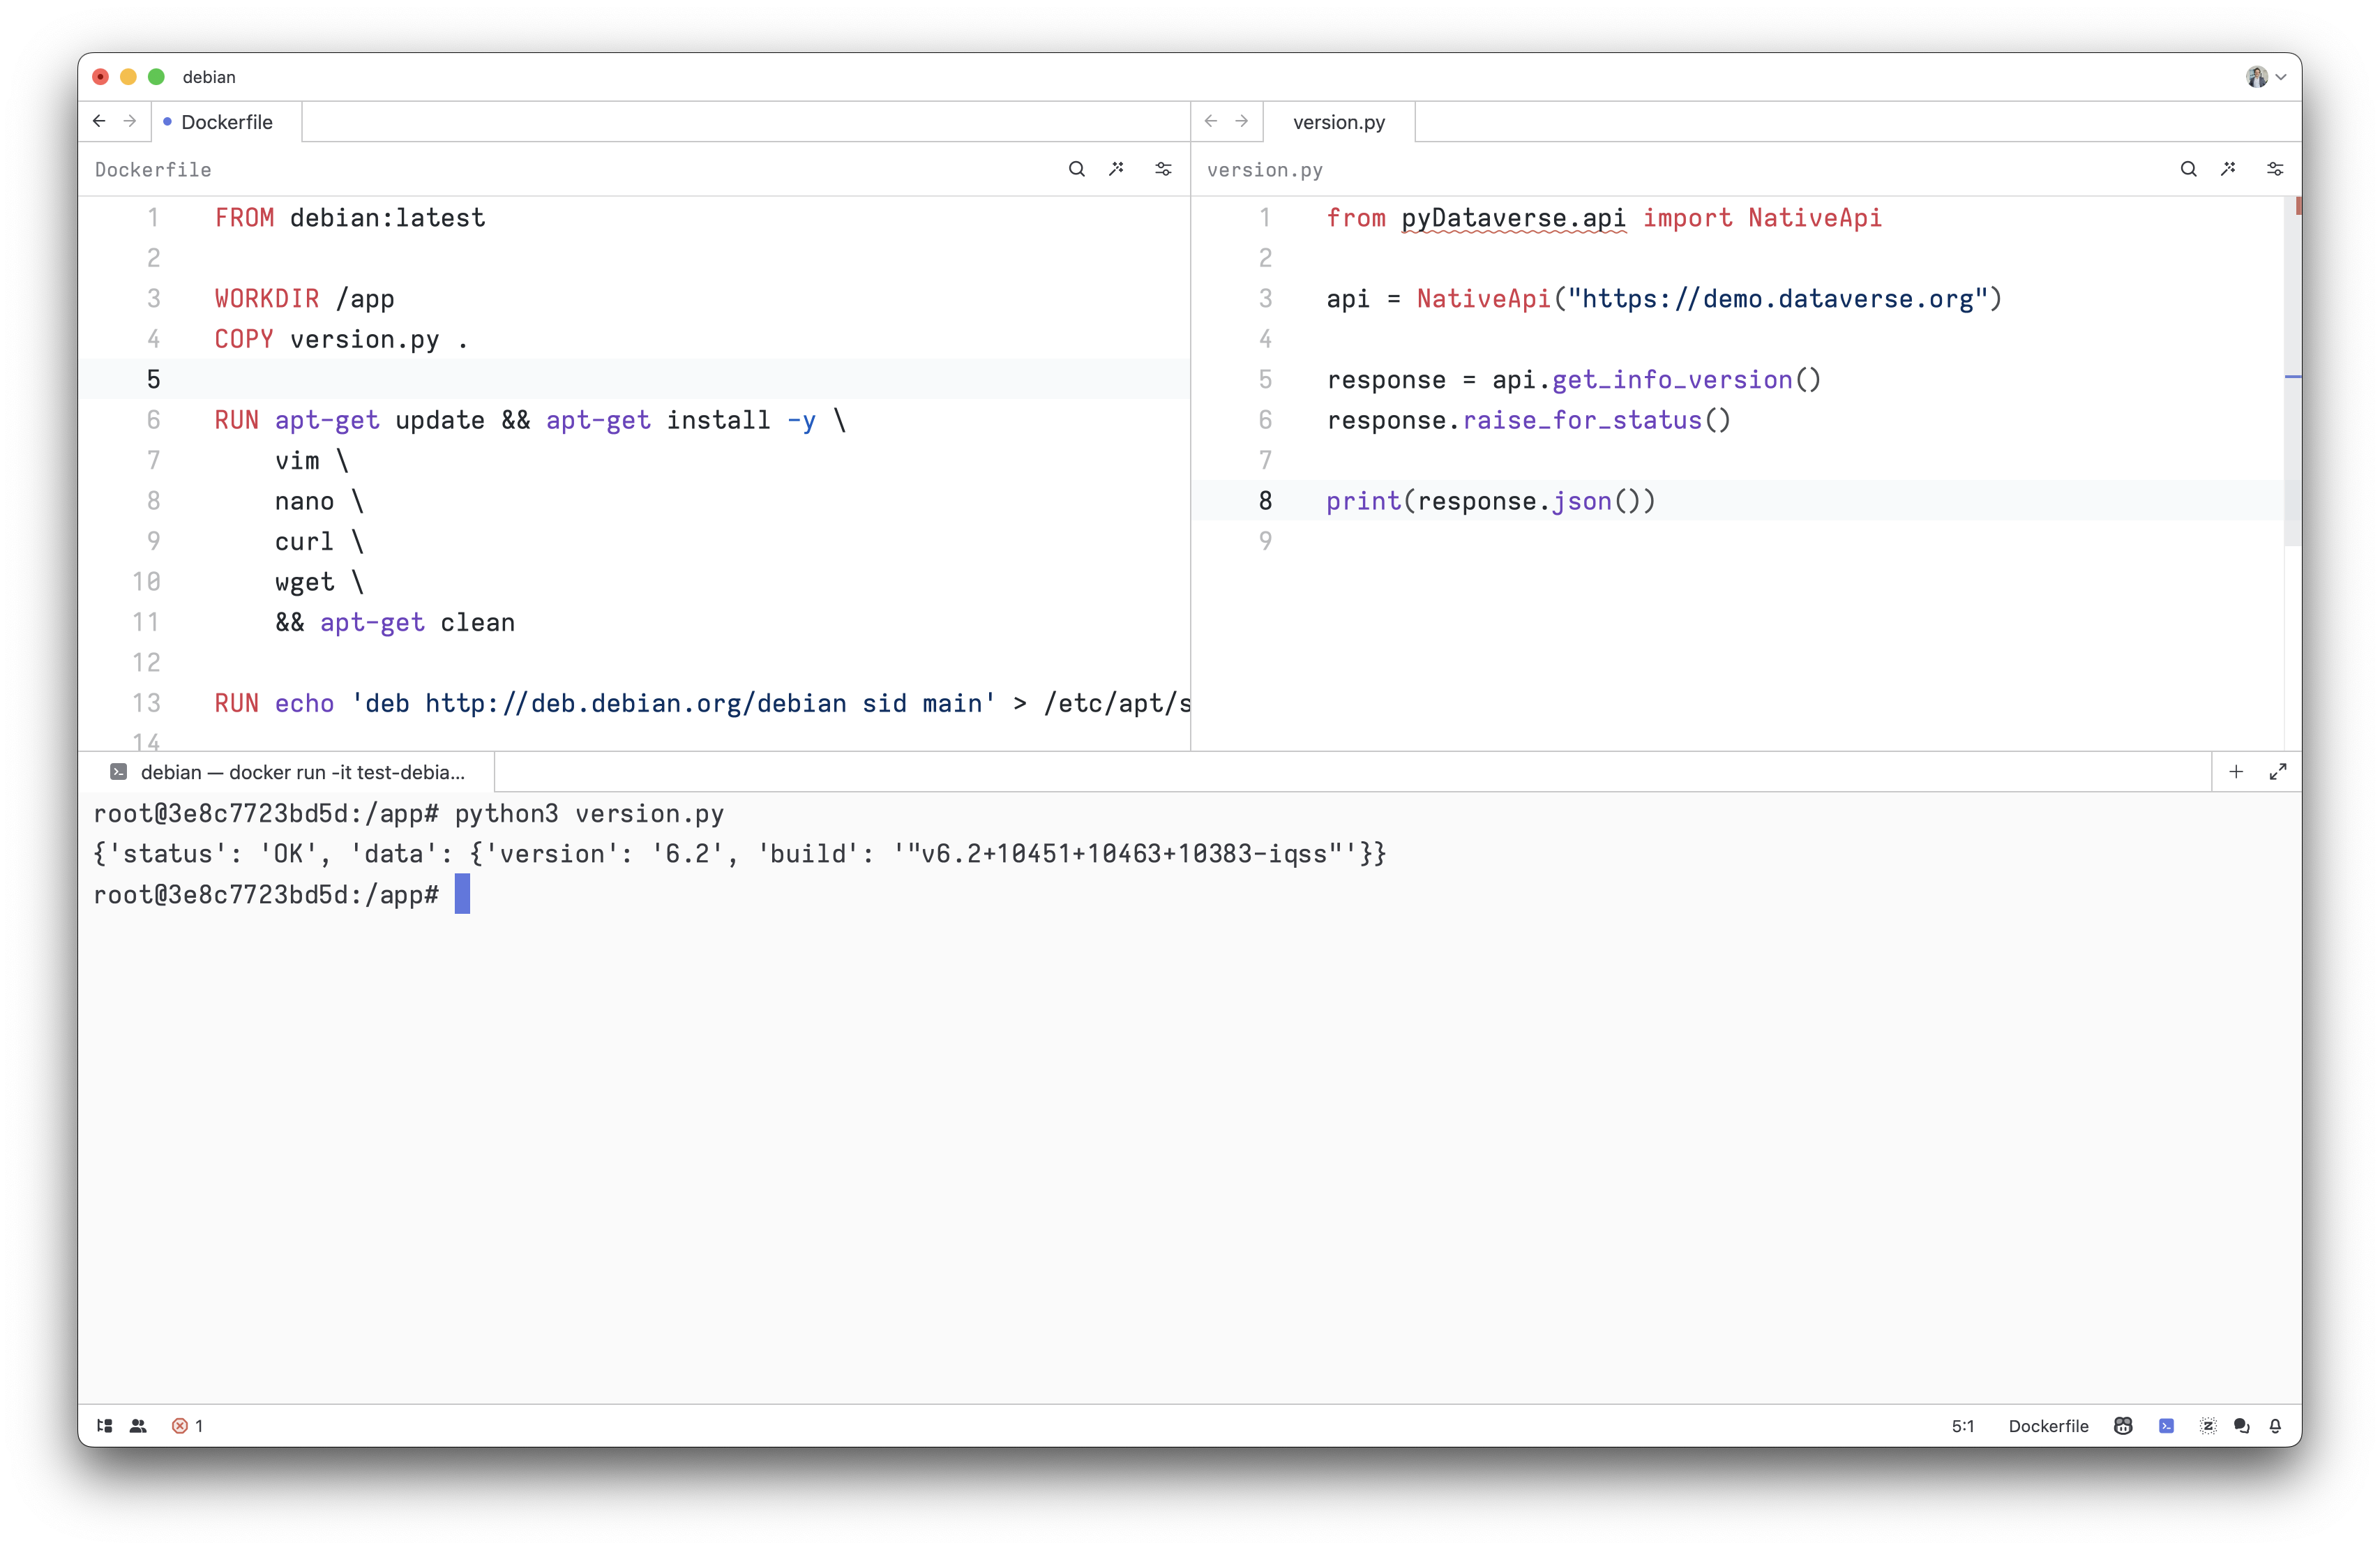Select the Dockerfile tab
Screen dimensions: 2380x1550
pos(226,122)
